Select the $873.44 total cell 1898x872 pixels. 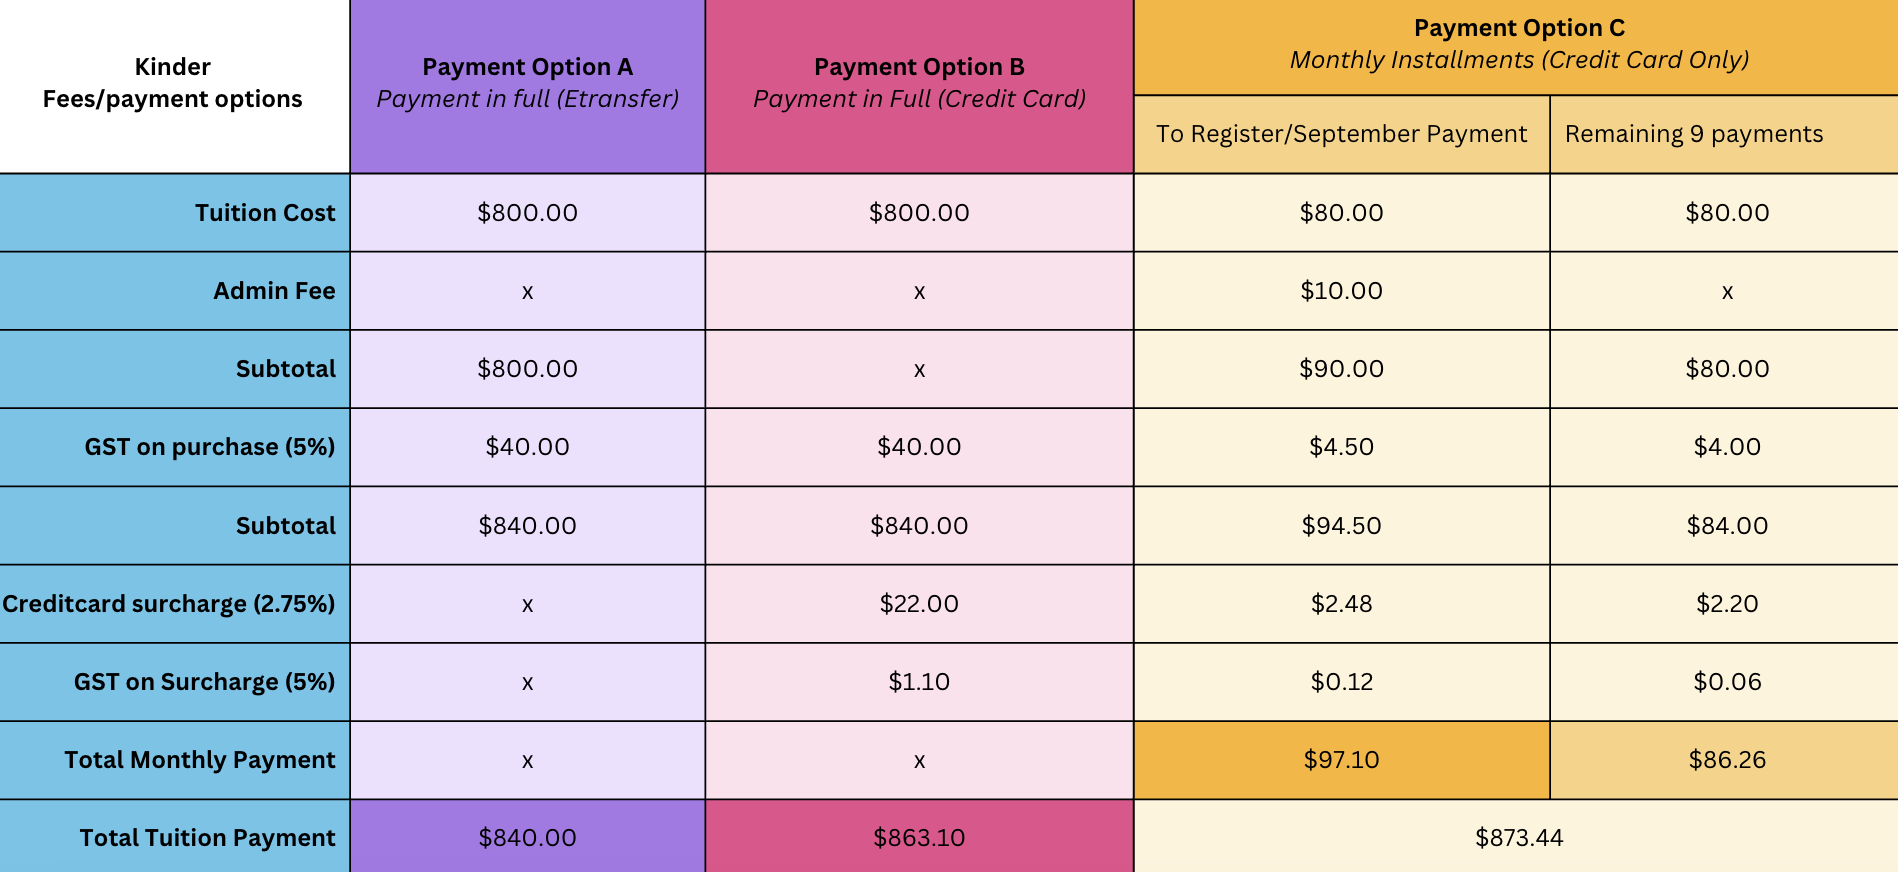pyautogui.click(x=1516, y=837)
